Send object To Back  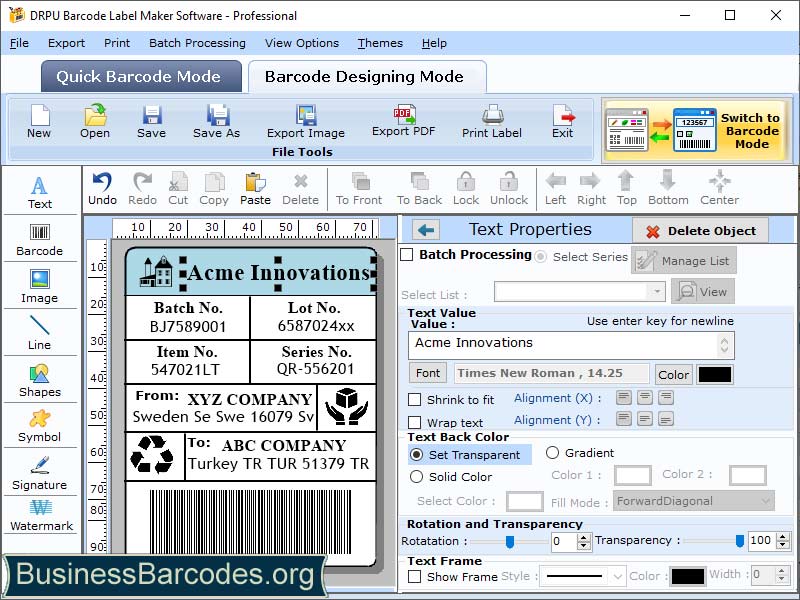419,189
